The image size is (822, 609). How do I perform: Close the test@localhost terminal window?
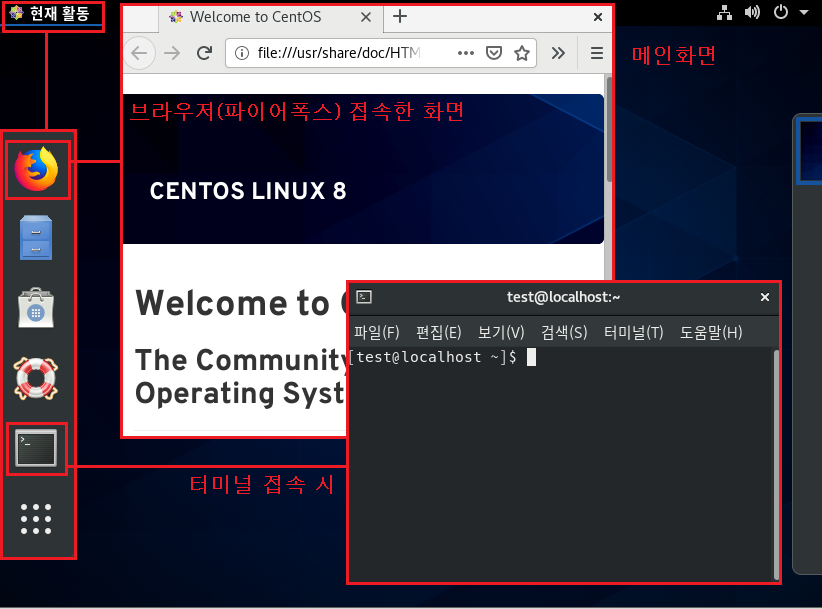coord(765,297)
